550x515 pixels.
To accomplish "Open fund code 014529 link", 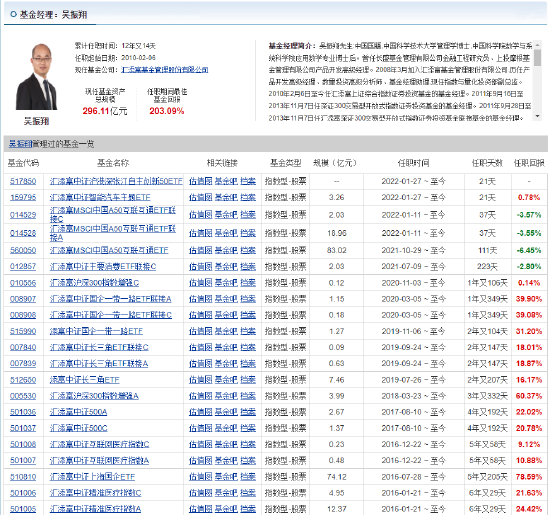I will click(23, 215).
